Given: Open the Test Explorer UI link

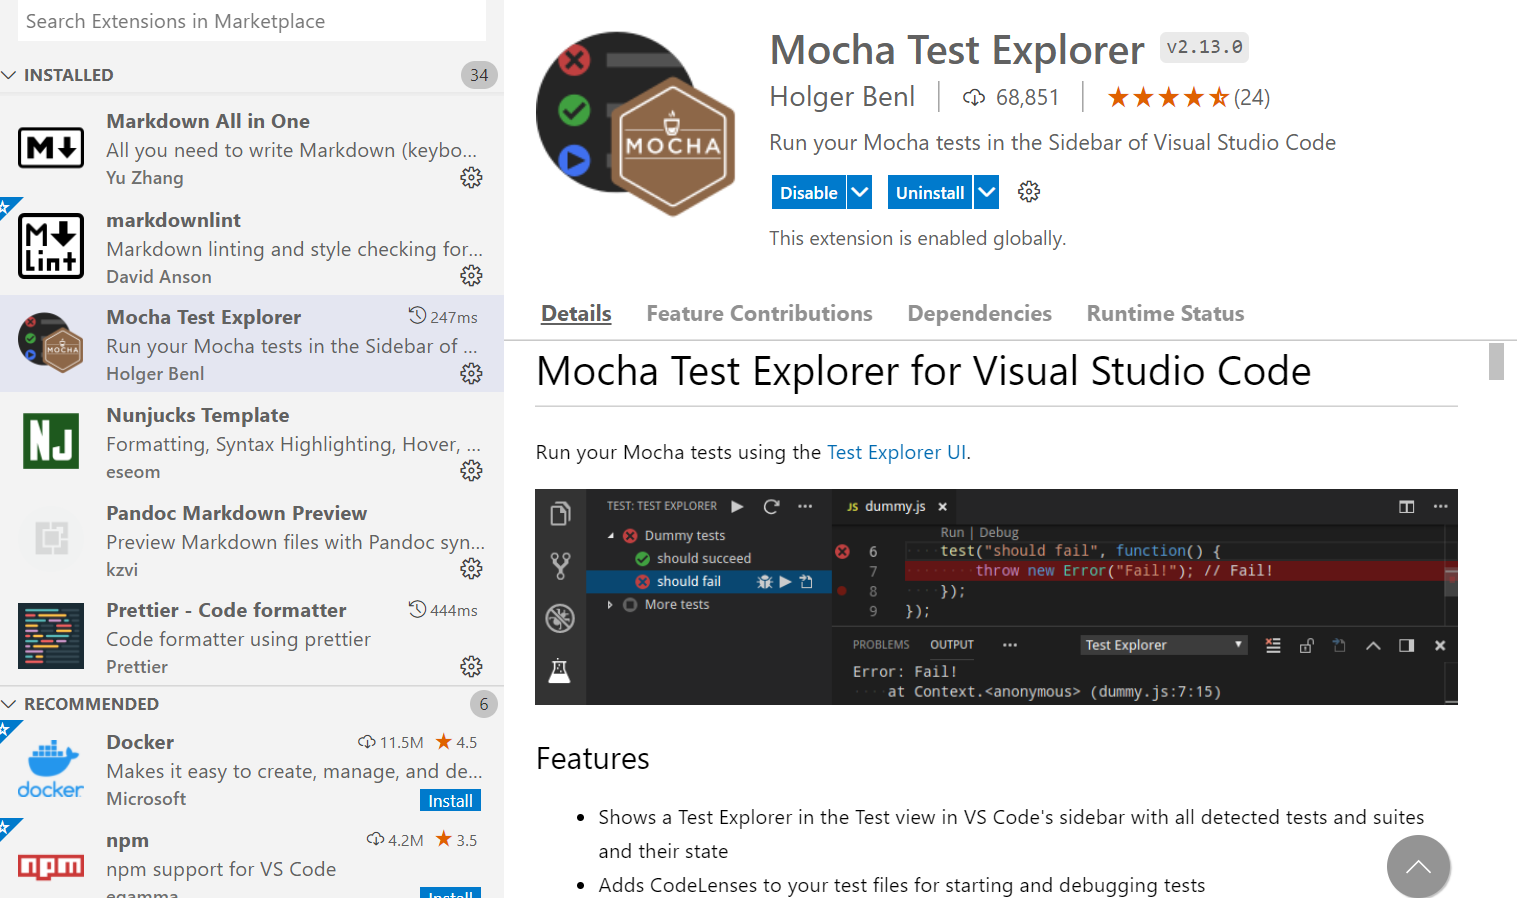Looking at the screenshot, I should (x=895, y=452).
